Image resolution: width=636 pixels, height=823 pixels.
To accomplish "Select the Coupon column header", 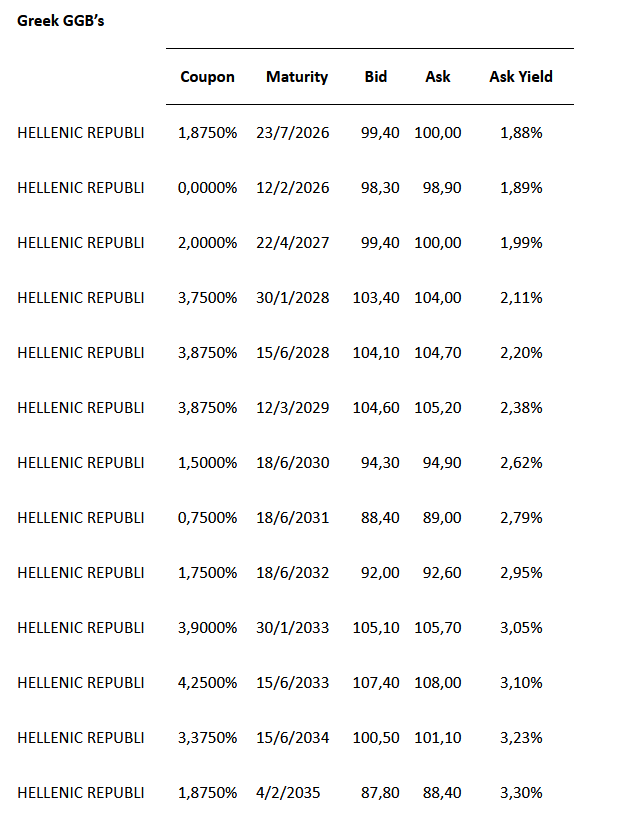I will (207, 77).
